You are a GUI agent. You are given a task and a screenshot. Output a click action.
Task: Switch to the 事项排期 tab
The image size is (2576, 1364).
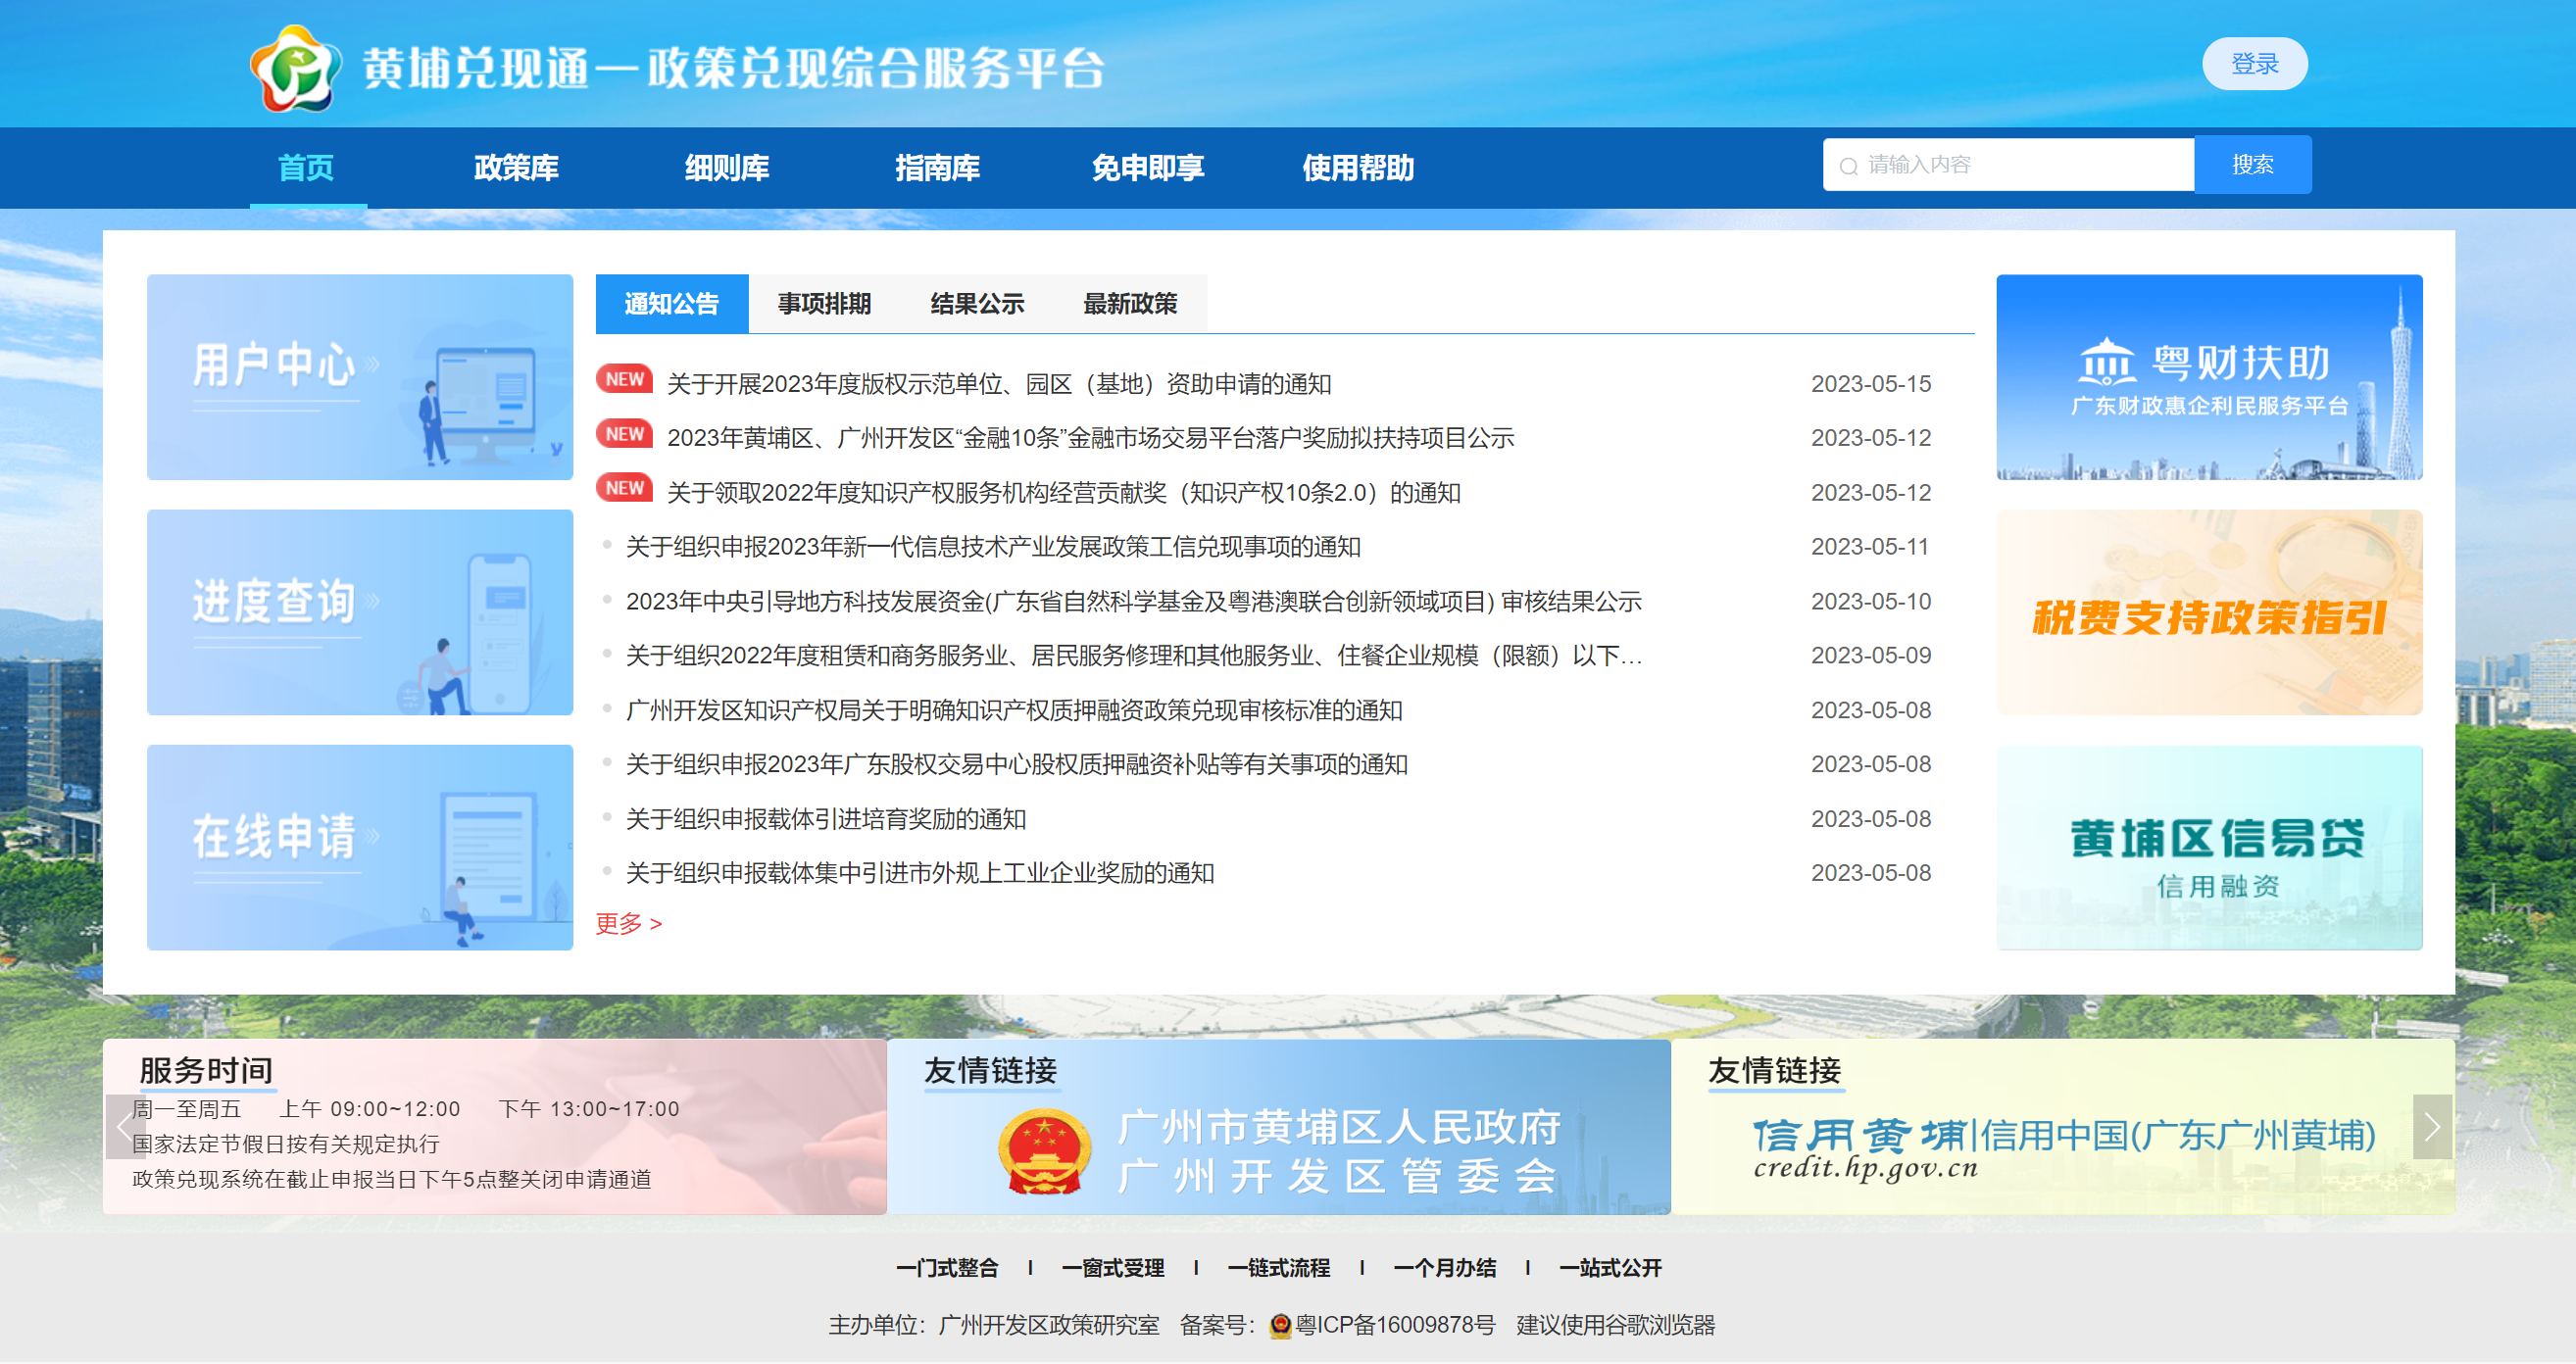[825, 304]
